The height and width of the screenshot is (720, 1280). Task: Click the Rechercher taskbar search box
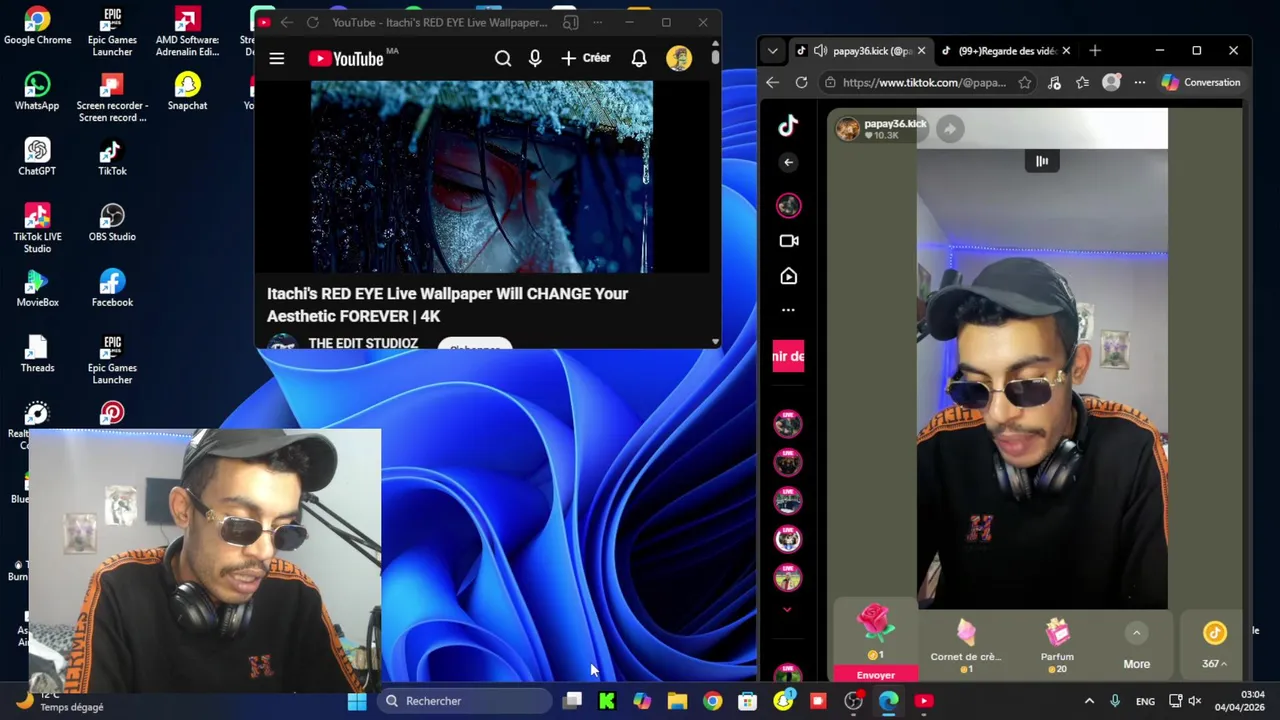465,701
